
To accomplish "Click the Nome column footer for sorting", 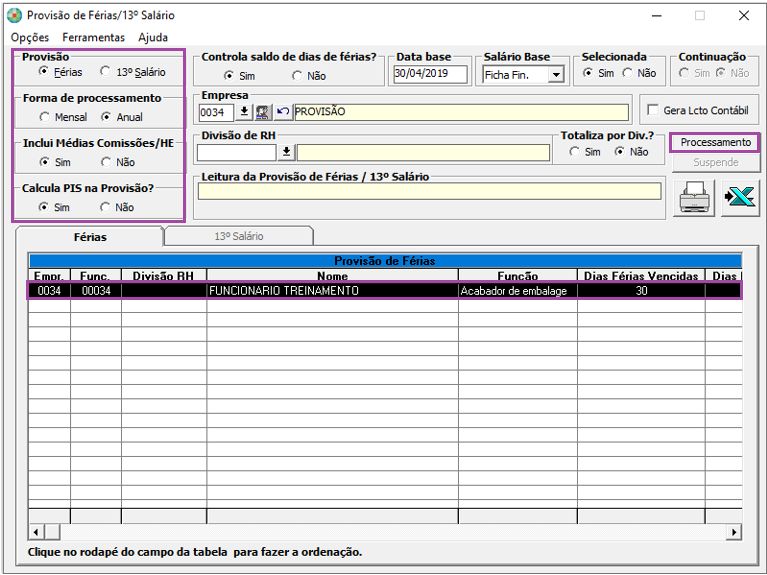I will [x=333, y=516].
